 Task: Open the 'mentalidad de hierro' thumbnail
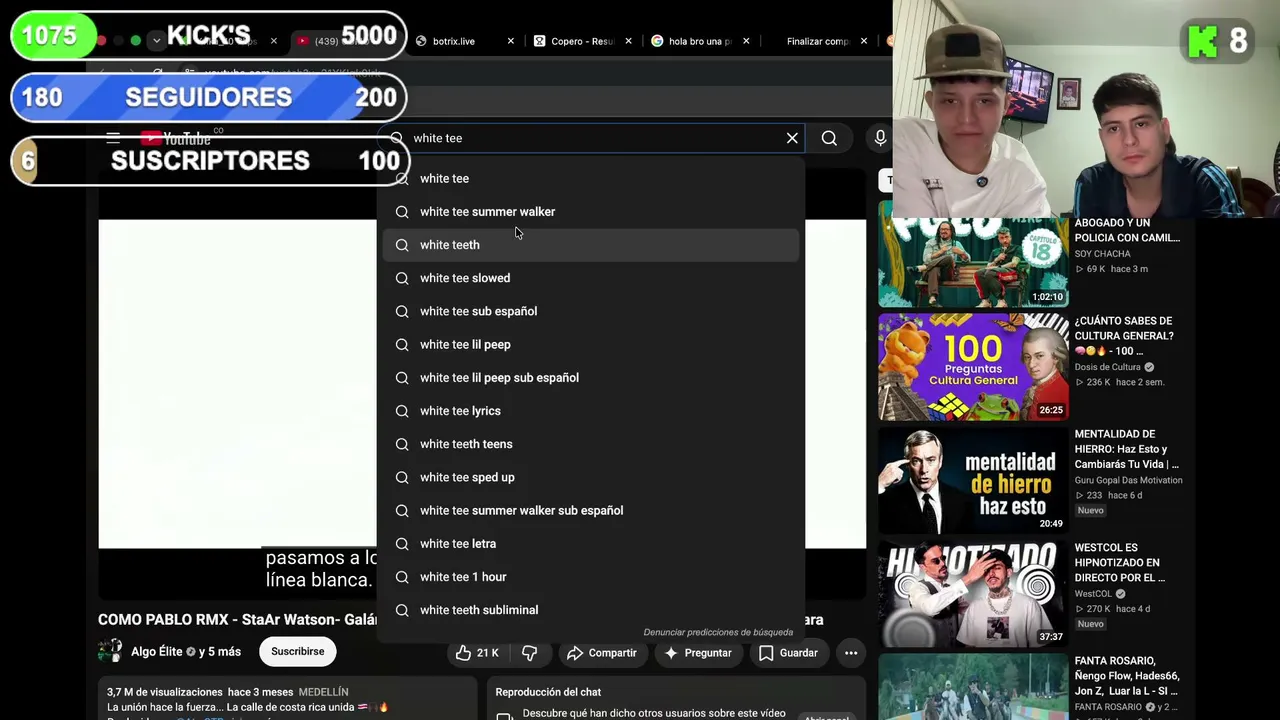(973, 480)
